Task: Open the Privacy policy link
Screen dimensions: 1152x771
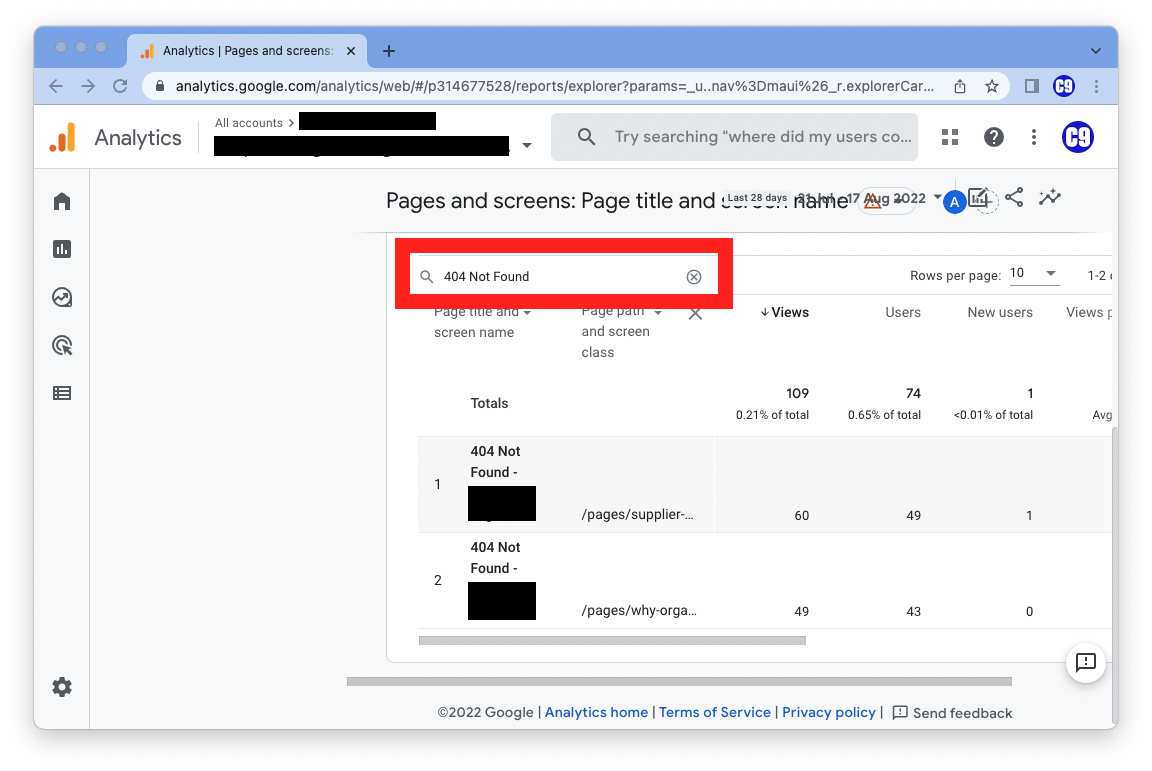Action: (828, 712)
